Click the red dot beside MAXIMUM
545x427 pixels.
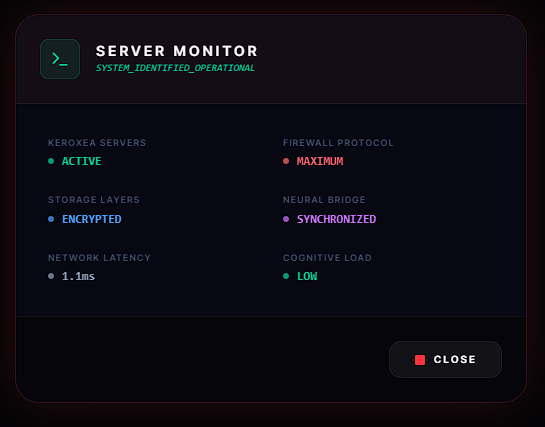point(286,161)
